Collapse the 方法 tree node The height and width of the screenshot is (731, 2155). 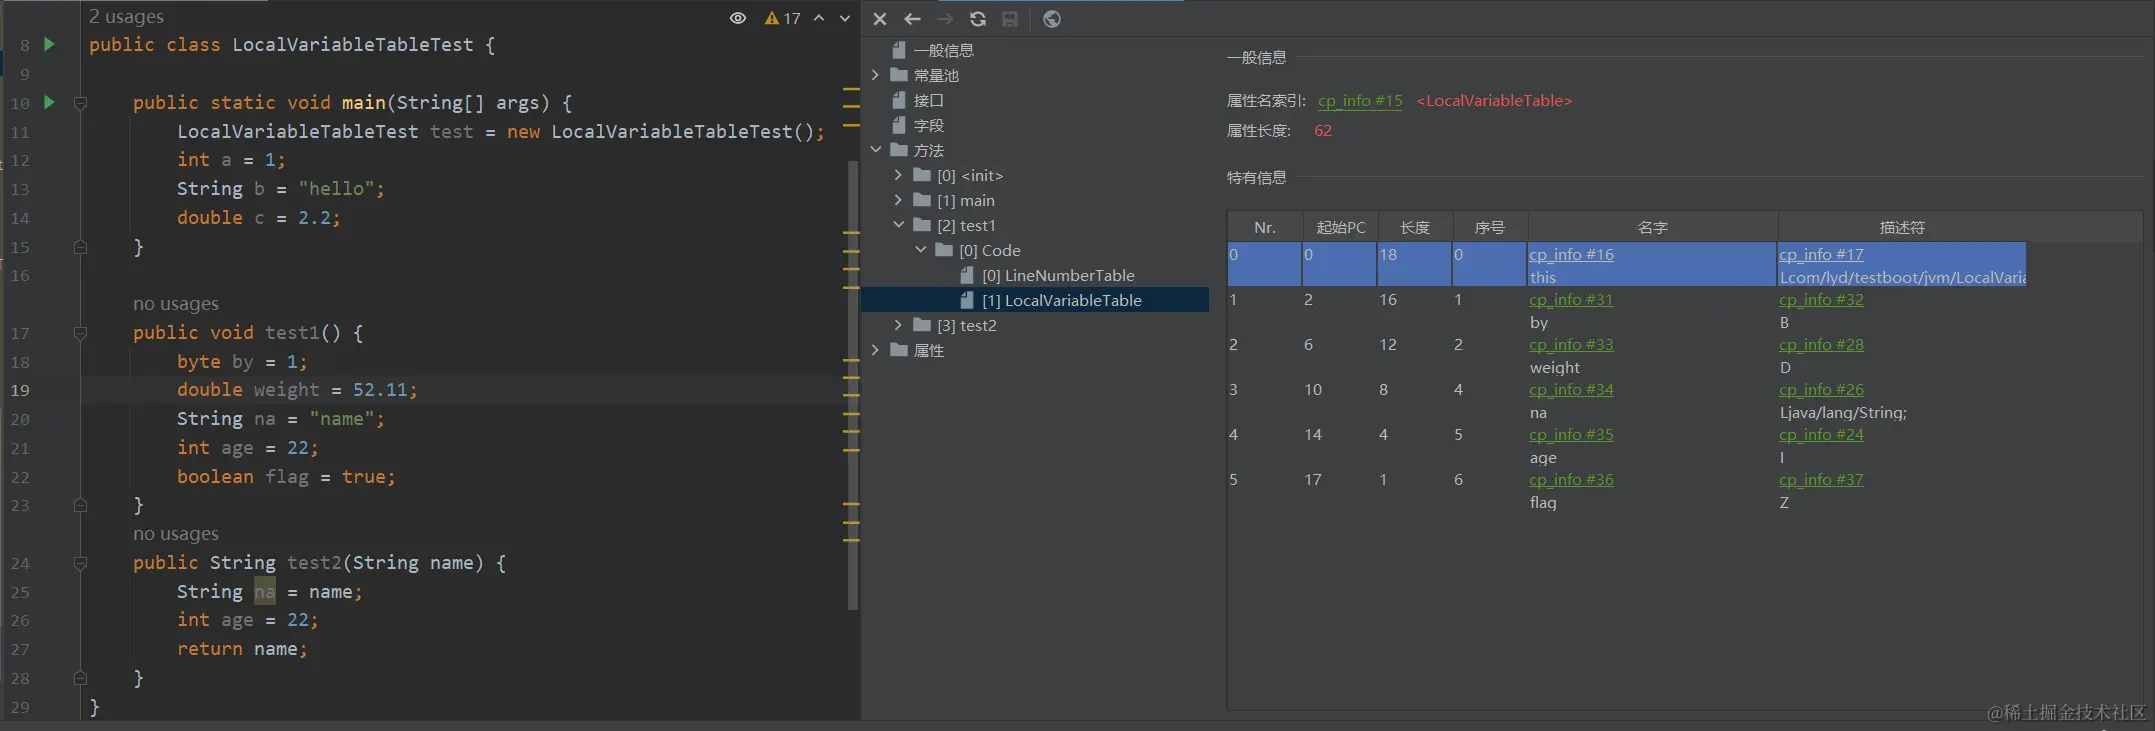pyautogui.click(x=876, y=150)
